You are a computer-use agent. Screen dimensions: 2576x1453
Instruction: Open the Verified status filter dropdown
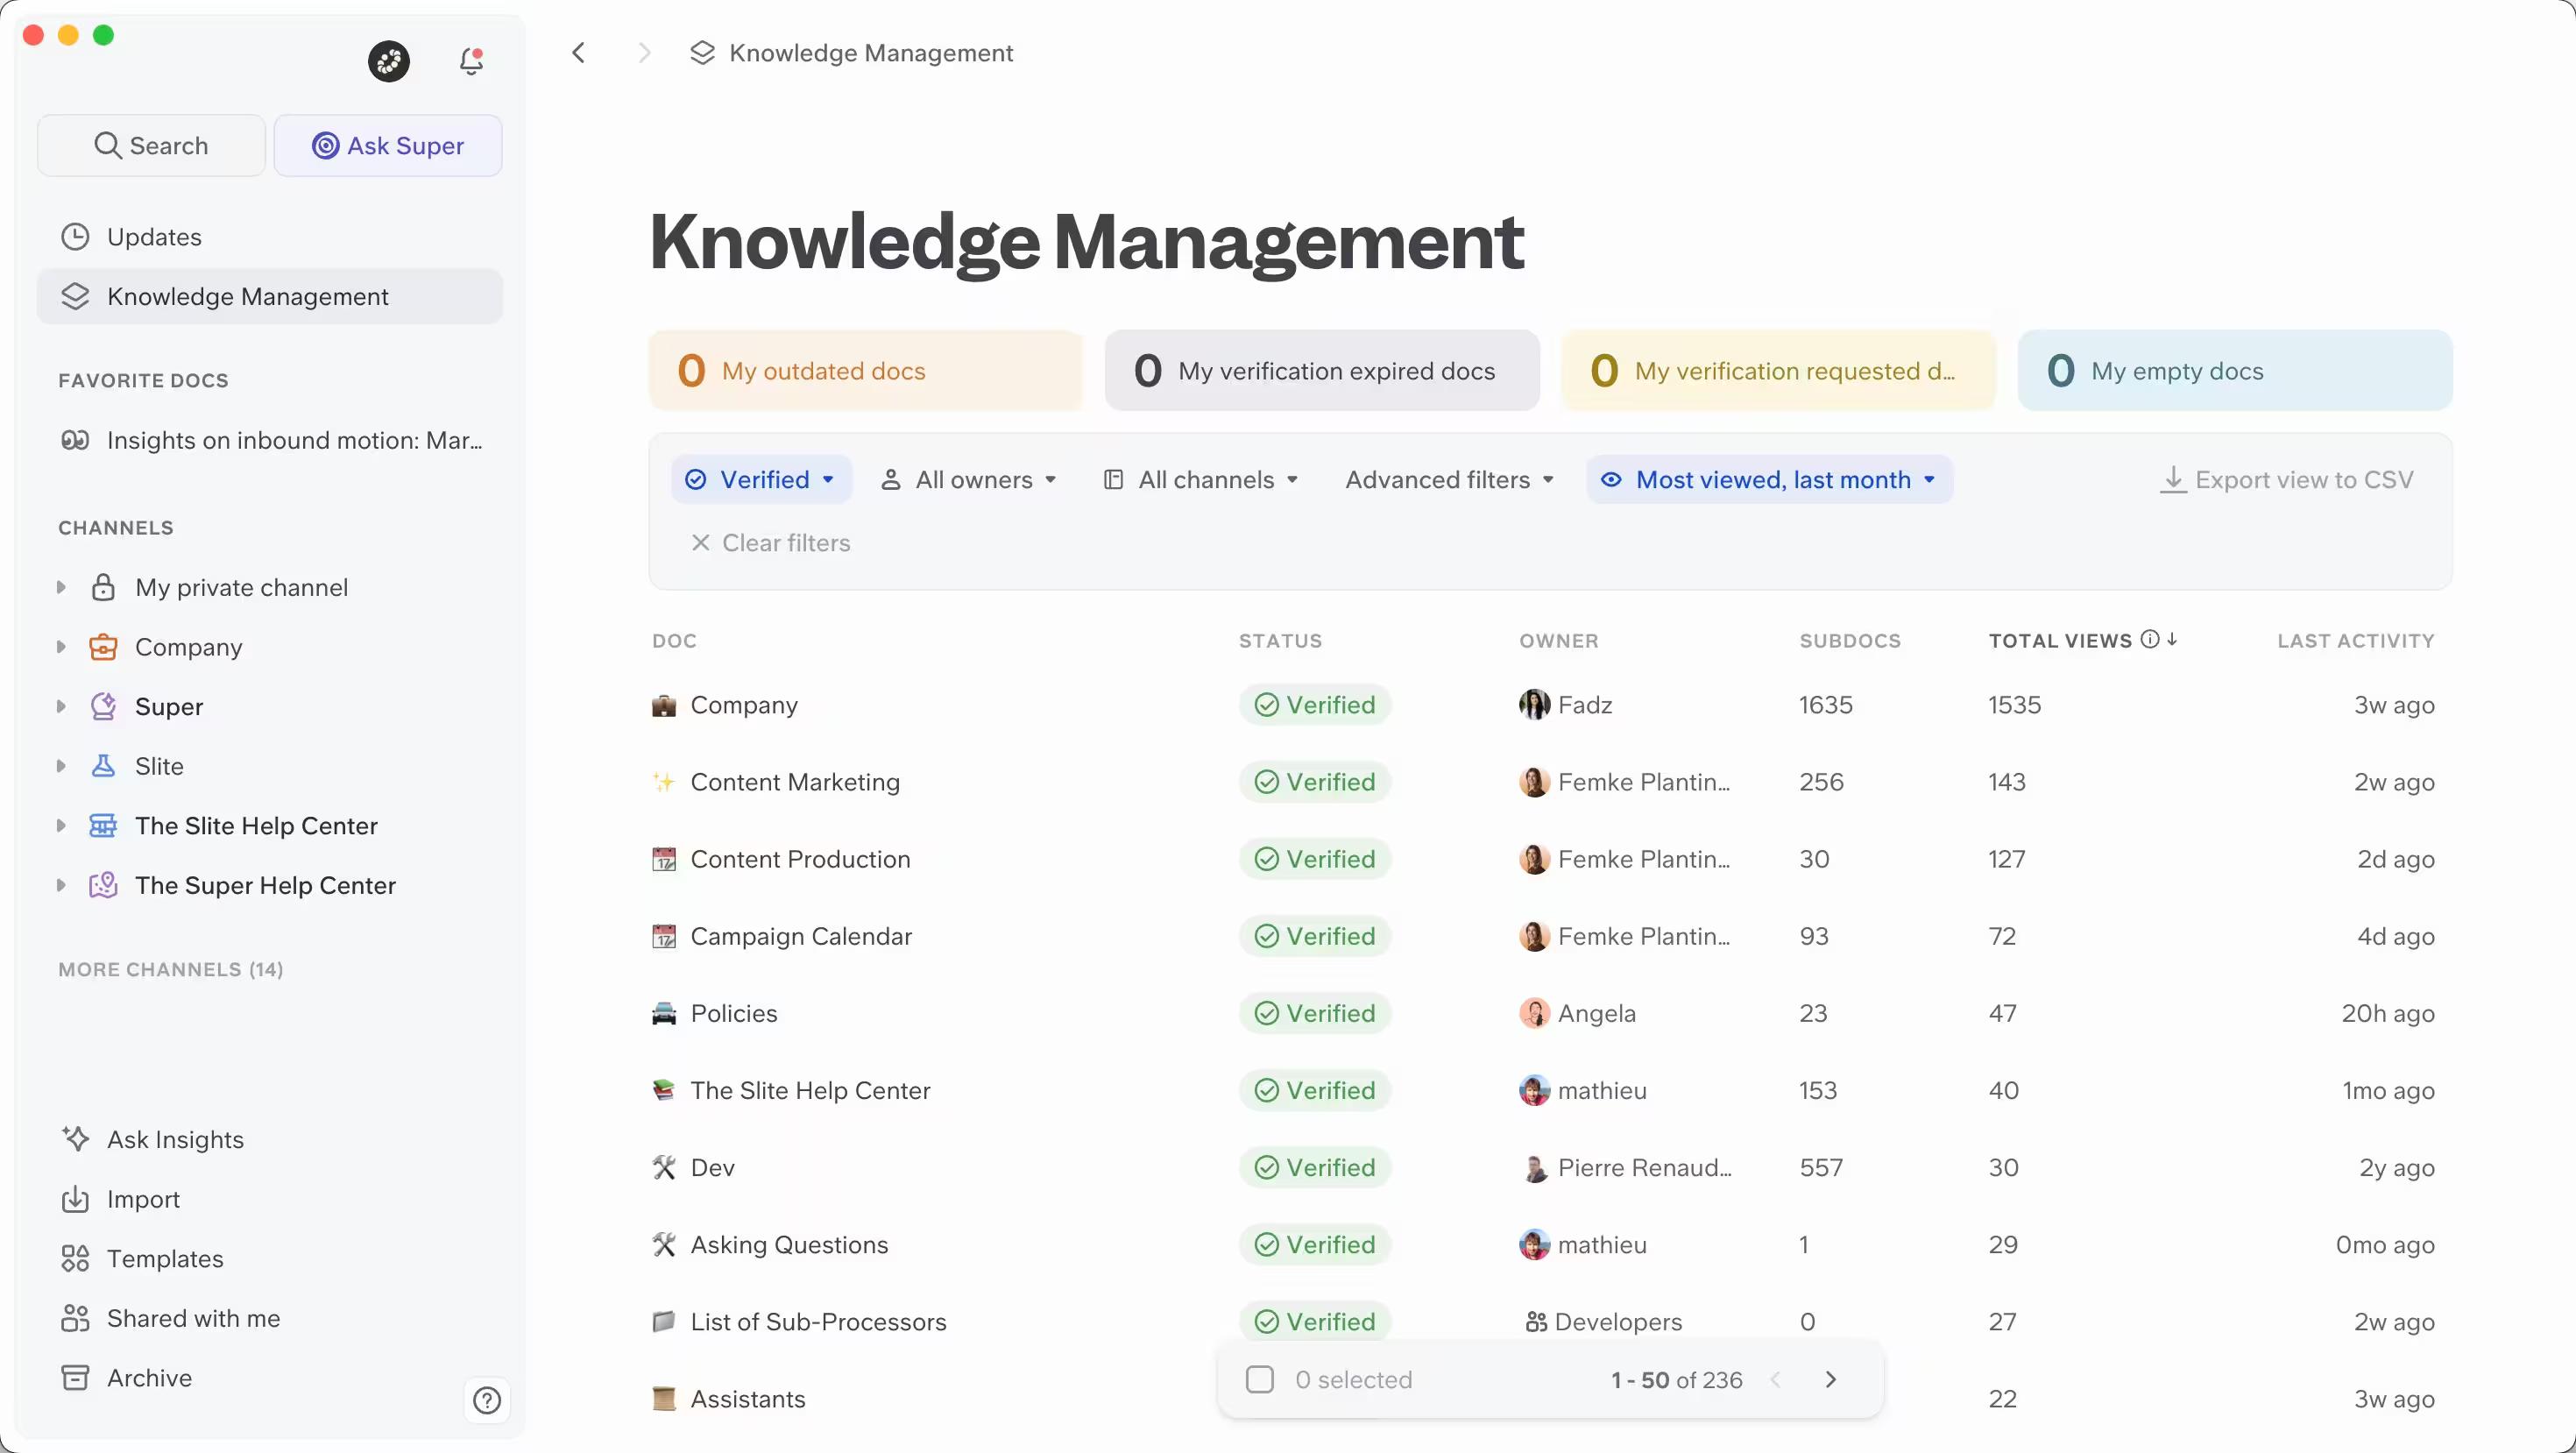click(761, 480)
